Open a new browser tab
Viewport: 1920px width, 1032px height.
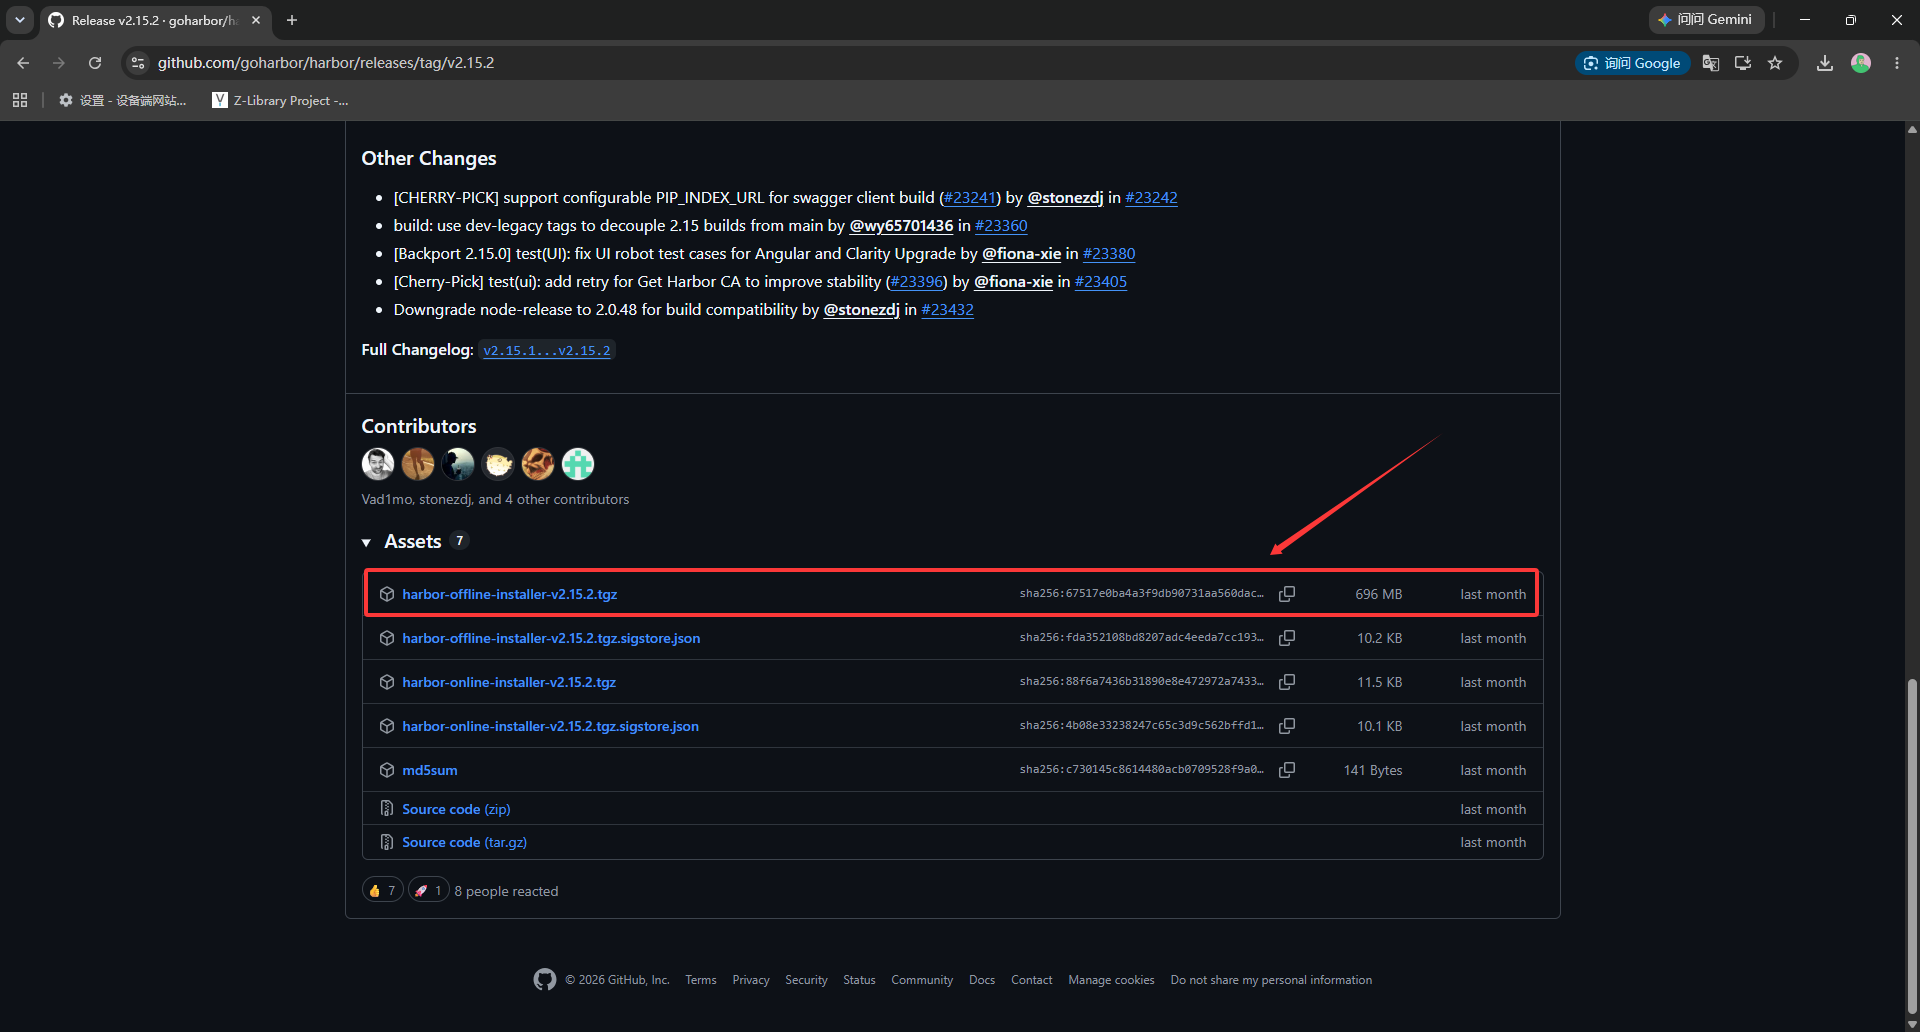(x=292, y=20)
